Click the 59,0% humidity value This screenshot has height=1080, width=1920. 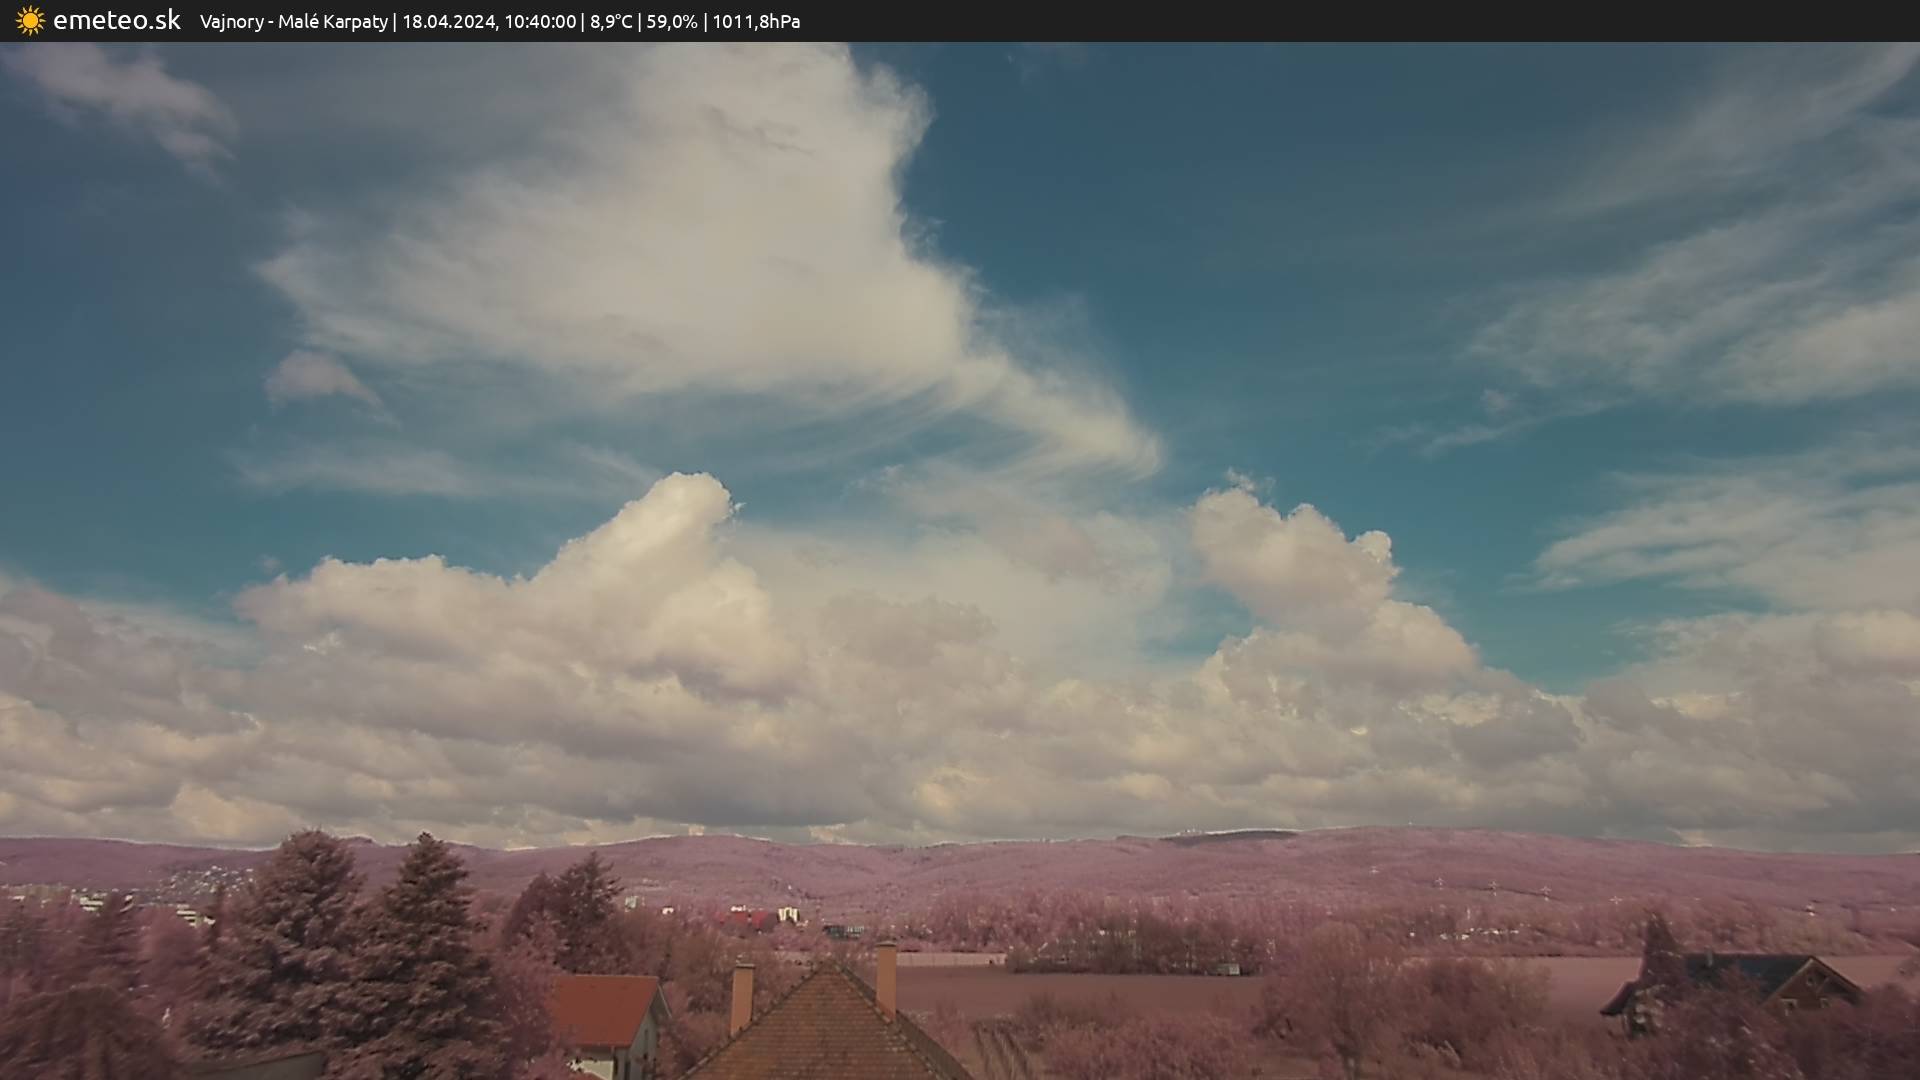point(671,22)
